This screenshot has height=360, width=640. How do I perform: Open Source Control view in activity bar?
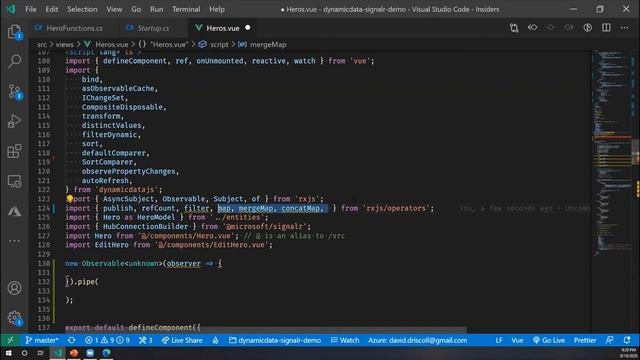pyautogui.click(x=14, y=91)
